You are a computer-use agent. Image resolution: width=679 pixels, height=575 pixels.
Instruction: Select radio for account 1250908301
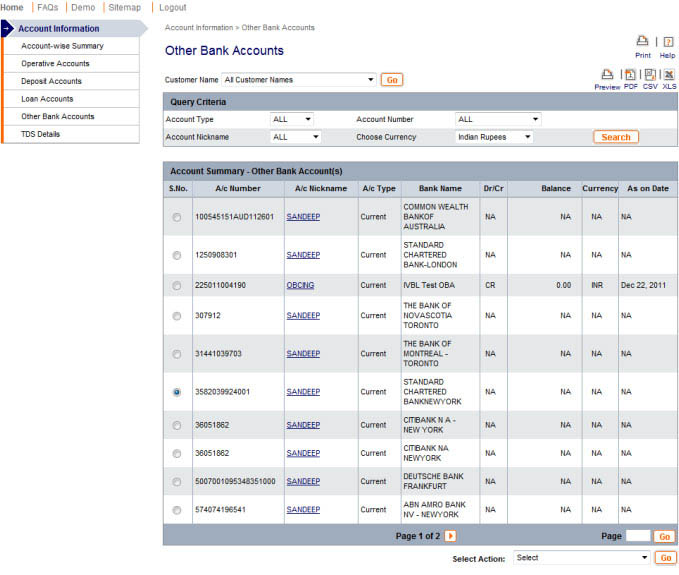[177, 255]
